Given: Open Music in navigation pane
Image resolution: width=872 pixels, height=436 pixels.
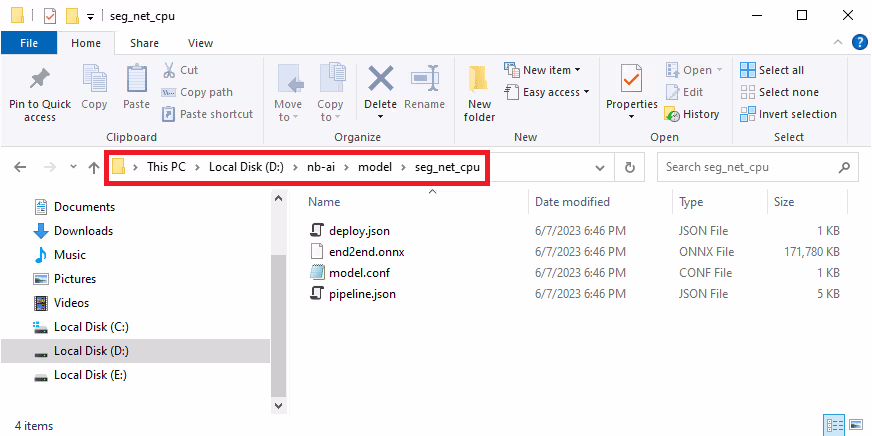Looking at the screenshot, I should coord(60,255).
